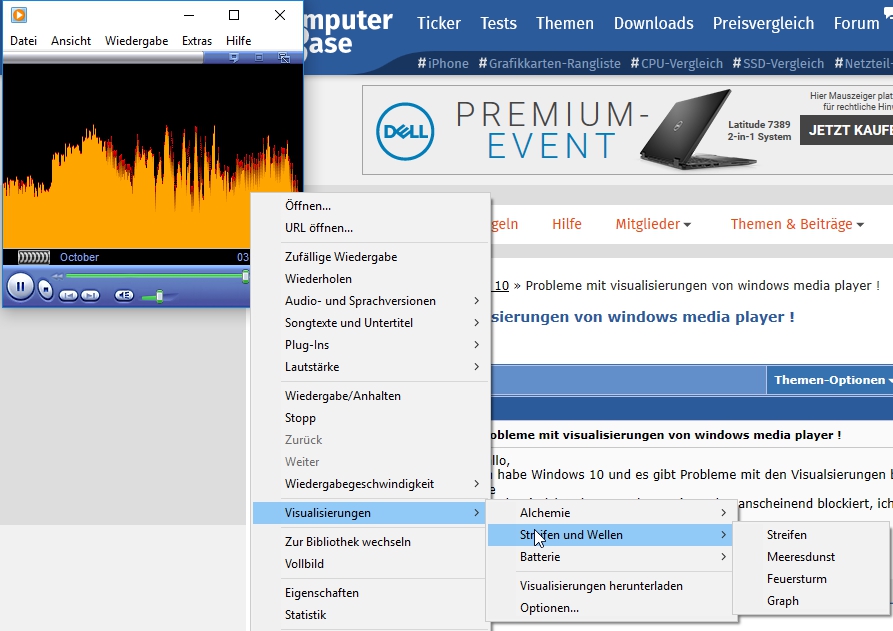
Task: Expand the Wiedergabegeschwindigkeit submenu
Action: (x=371, y=484)
